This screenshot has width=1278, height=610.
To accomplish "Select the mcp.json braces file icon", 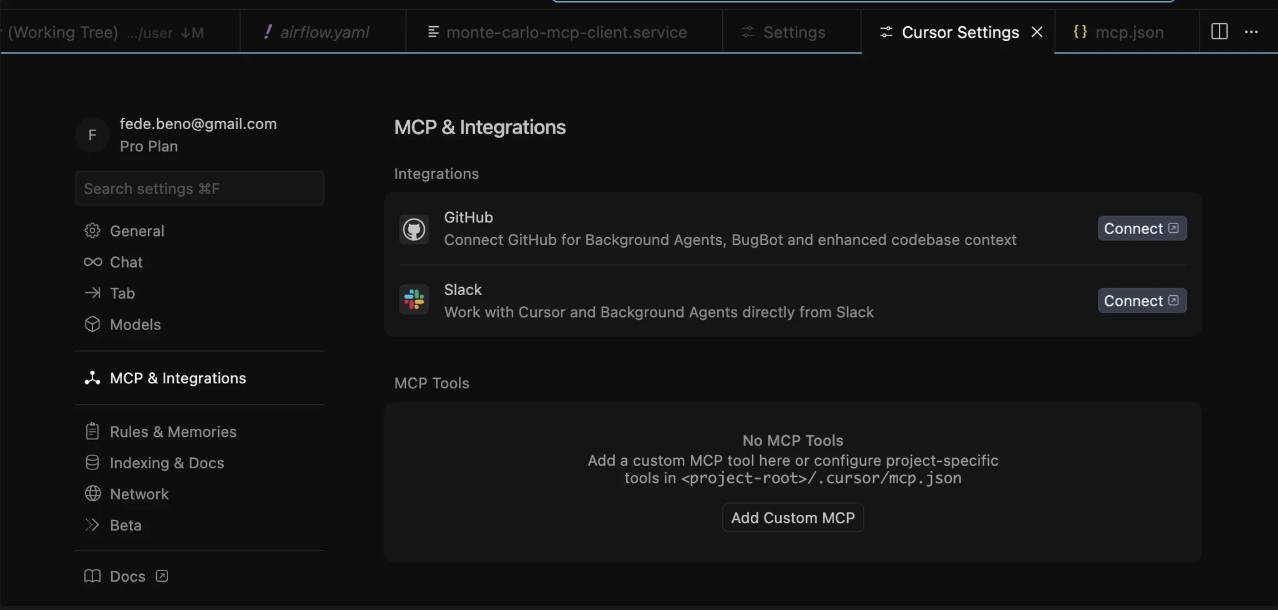I will pos(1080,32).
